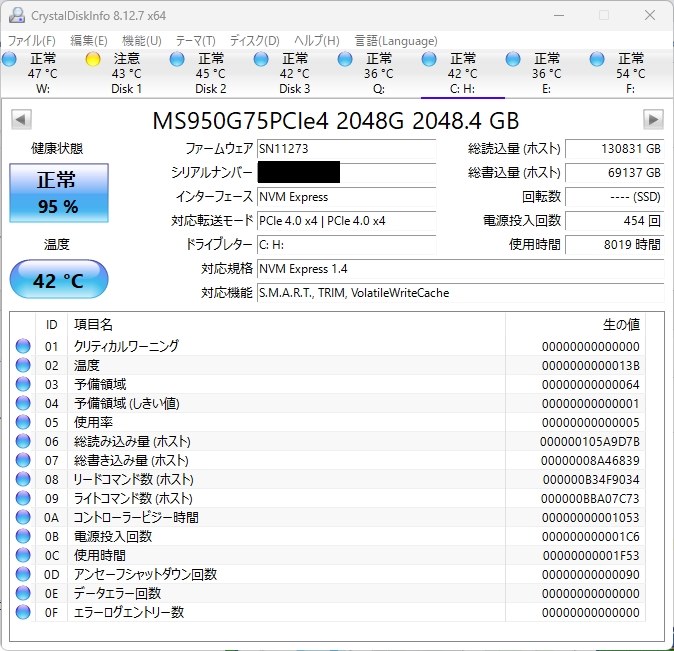Select row 02 温度
Image resolution: width=674 pixels, height=651 pixels.
328,365
